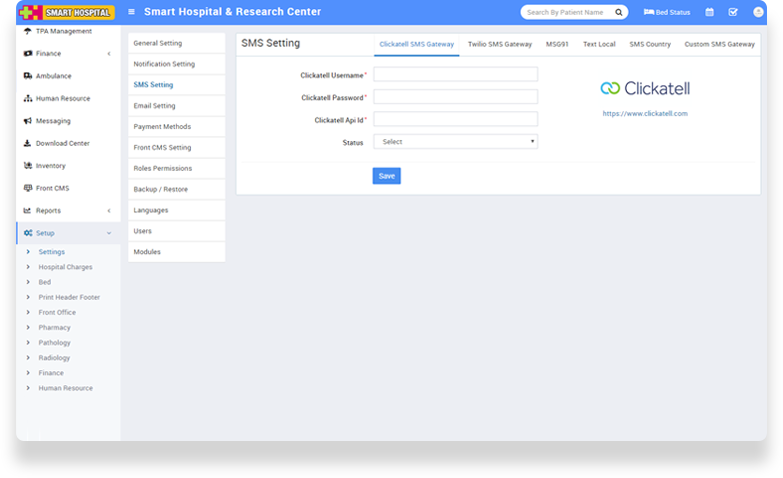Click the Clickatell Username input field
Image resolution: width=783 pixels, height=478 pixels.
click(x=455, y=74)
